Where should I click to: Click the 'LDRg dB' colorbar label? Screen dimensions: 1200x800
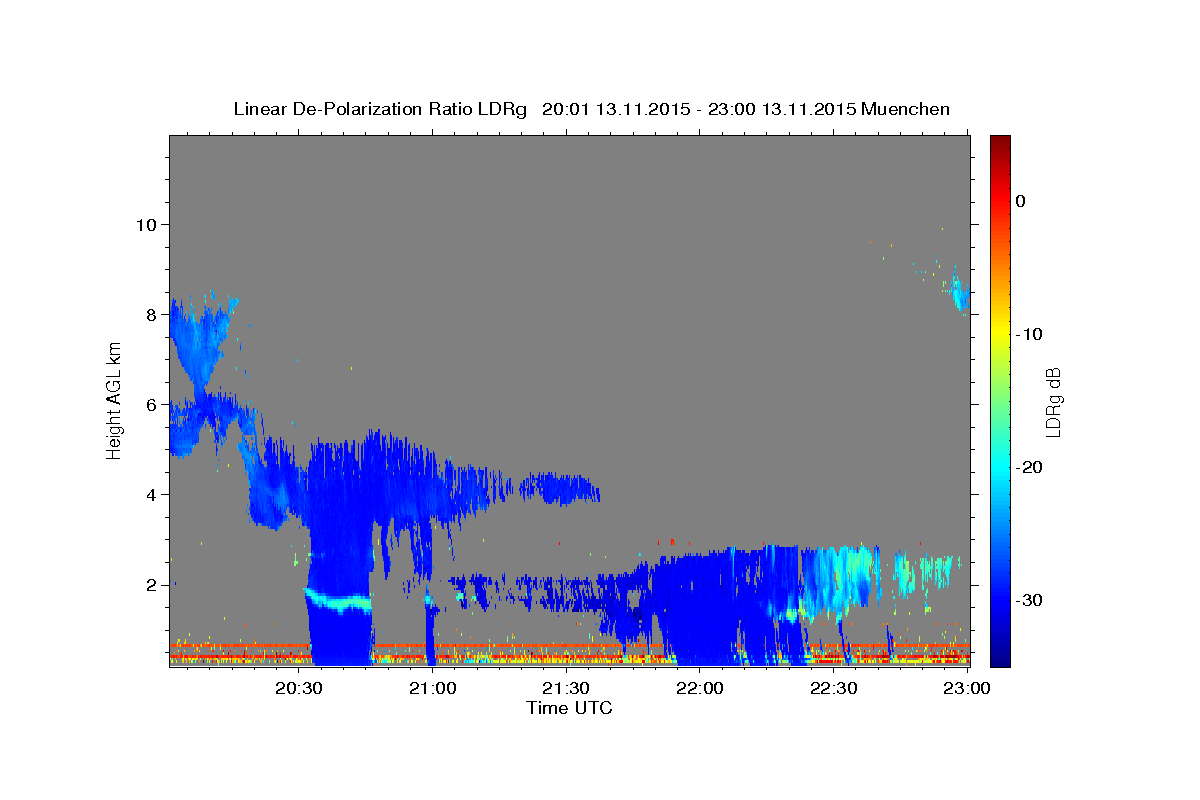[1052, 401]
